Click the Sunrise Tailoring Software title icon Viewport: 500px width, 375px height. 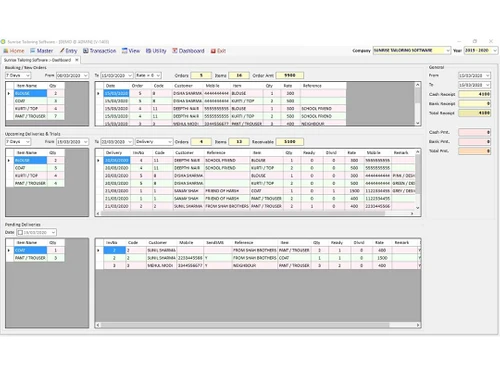pyautogui.click(x=3, y=42)
